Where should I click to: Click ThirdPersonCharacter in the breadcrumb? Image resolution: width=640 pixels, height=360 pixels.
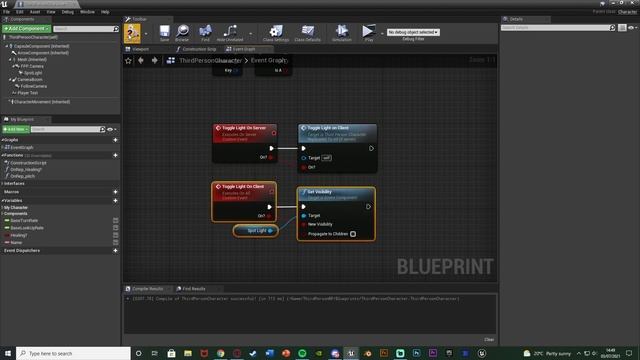(x=210, y=60)
